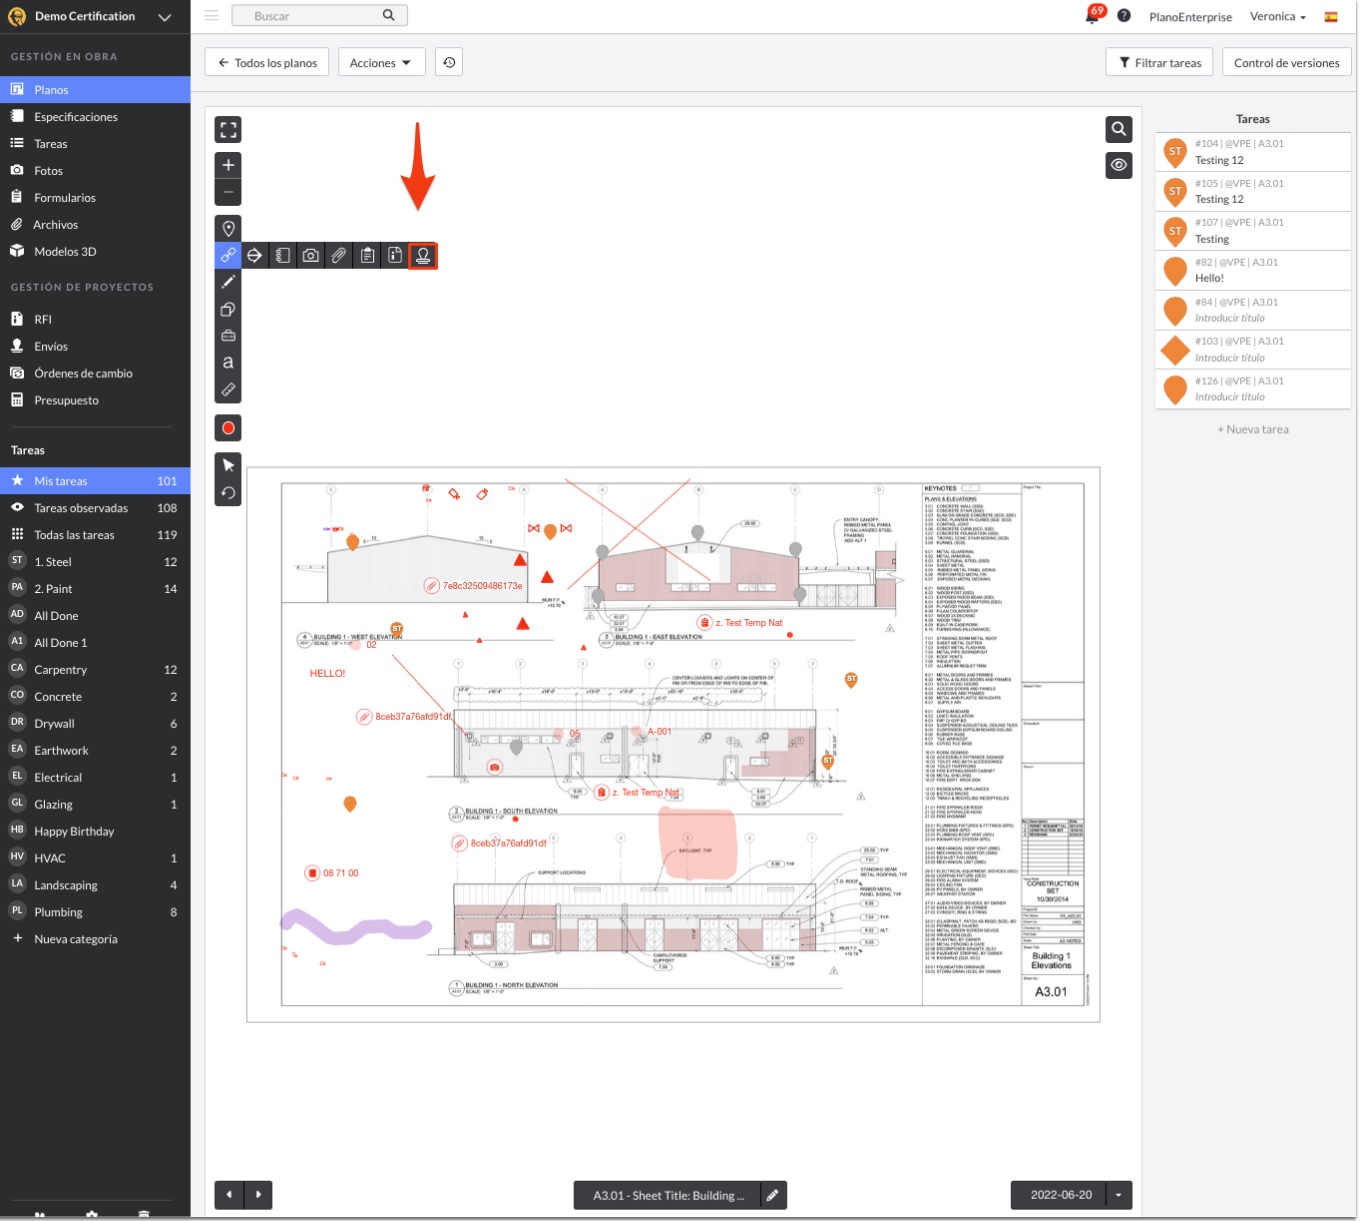Open the Acciones dropdown
The width and height of the screenshot is (1361, 1221).
coord(381,63)
